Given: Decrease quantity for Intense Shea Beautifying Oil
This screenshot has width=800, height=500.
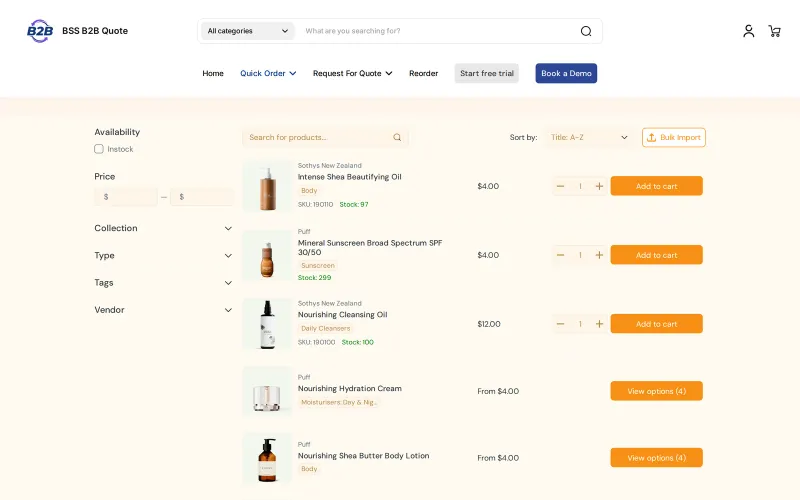Looking at the screenshot, I should pyautogui.click(x=560, y=186).
